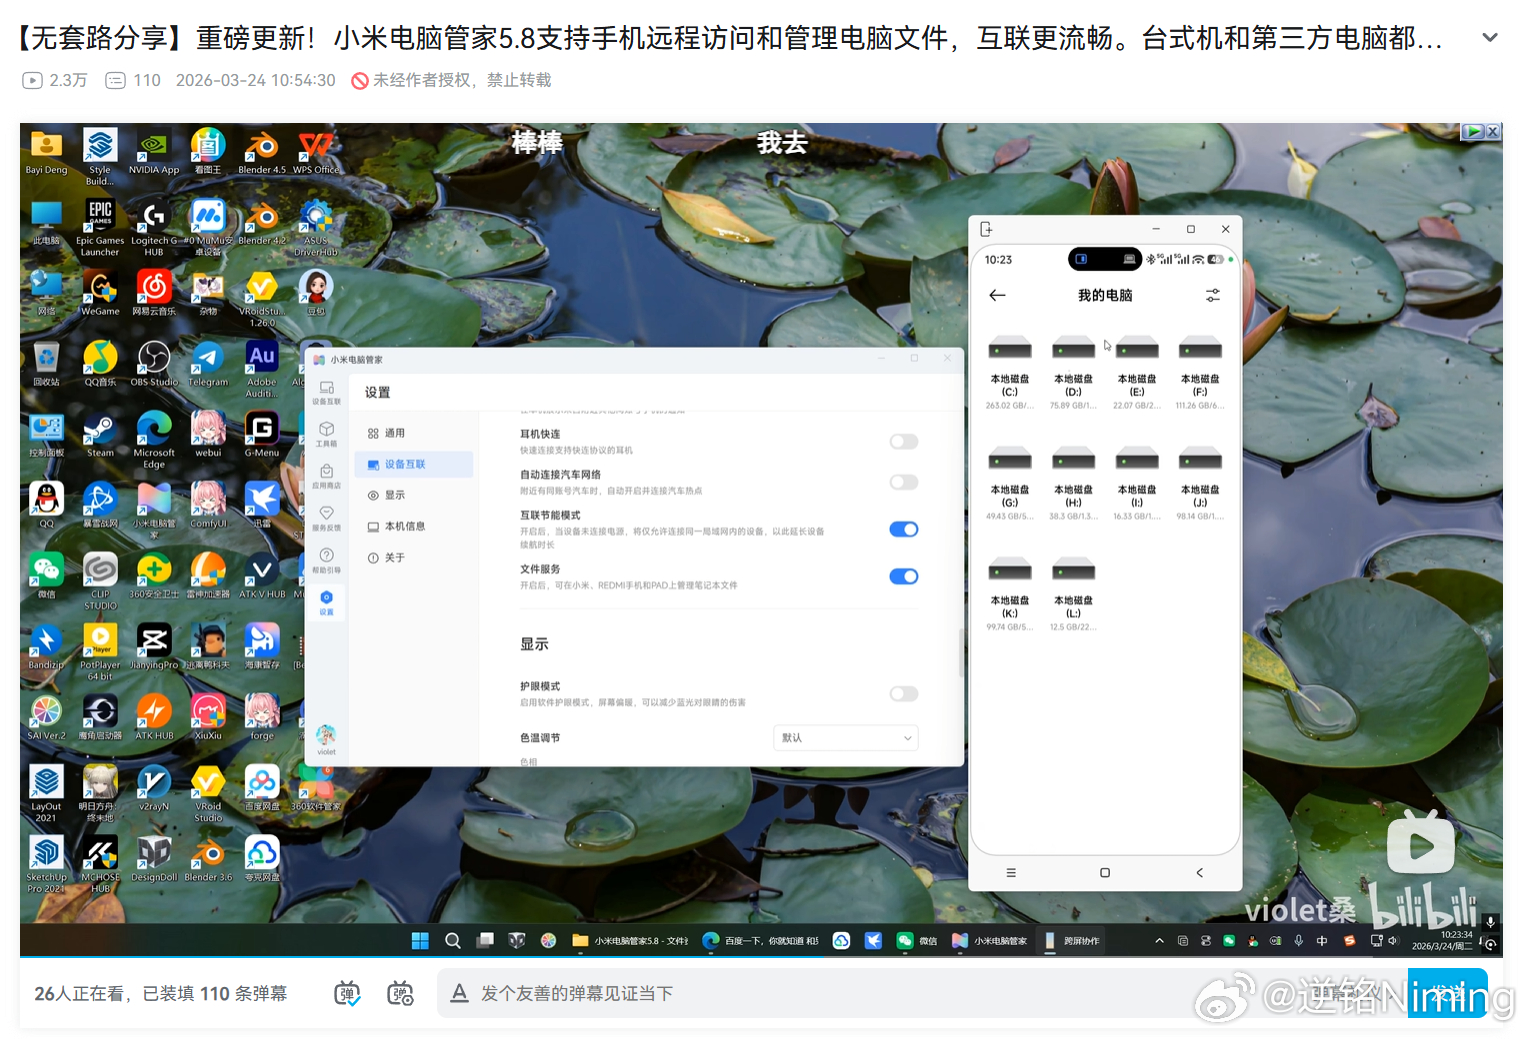Enable the 耳机快连 switch

coord(903,442)
